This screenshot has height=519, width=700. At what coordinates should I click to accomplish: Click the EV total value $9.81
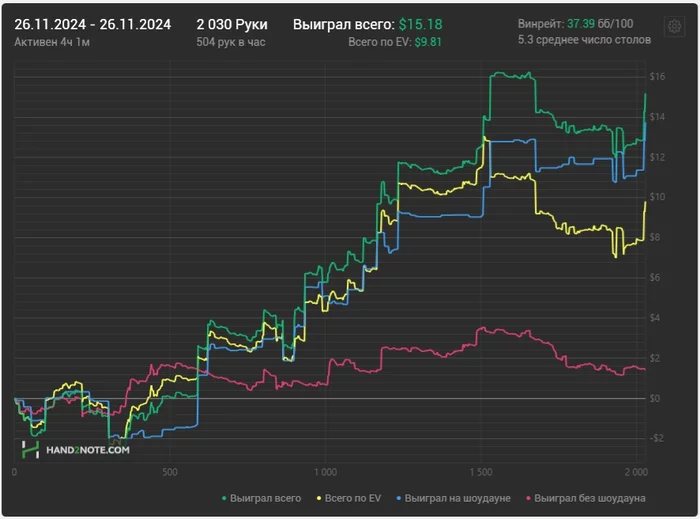tap(428, 42)
